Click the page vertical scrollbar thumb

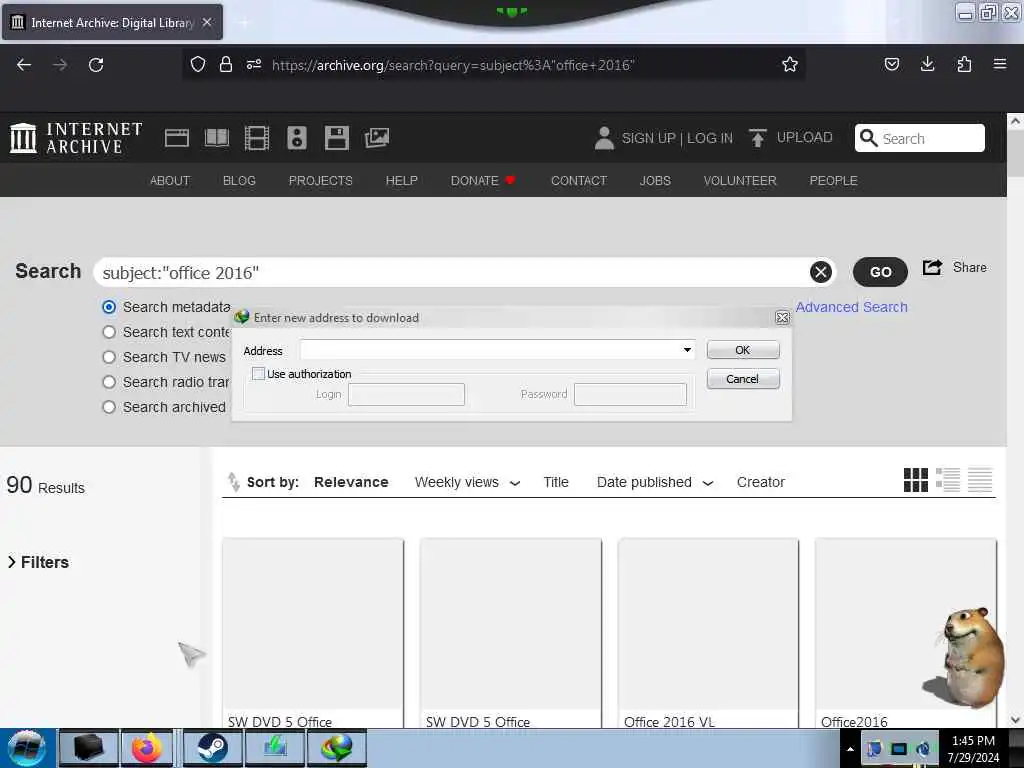1015,153
